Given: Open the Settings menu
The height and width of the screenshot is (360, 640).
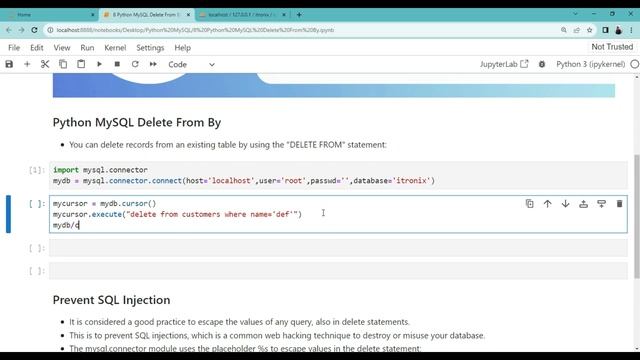Looking at the screenshot, I should (x=150, y=48).
